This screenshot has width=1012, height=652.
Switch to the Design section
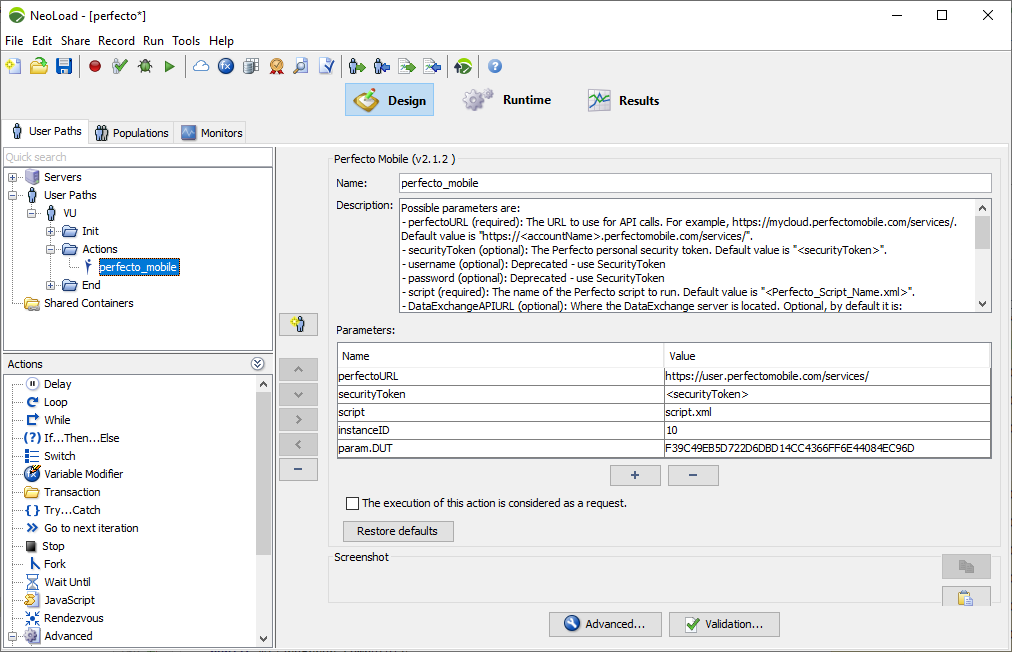(390, 100)
